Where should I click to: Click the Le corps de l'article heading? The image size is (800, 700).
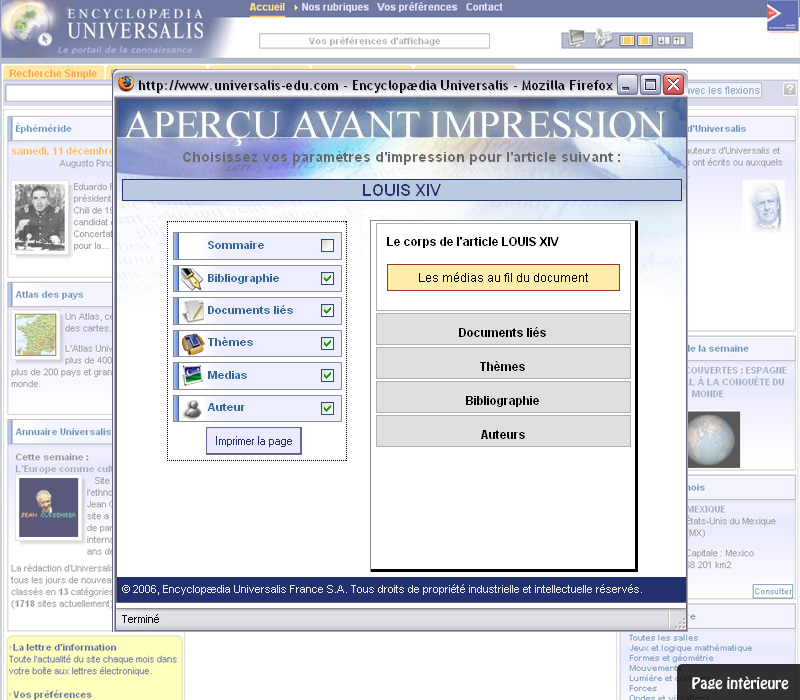pos(472,241)
